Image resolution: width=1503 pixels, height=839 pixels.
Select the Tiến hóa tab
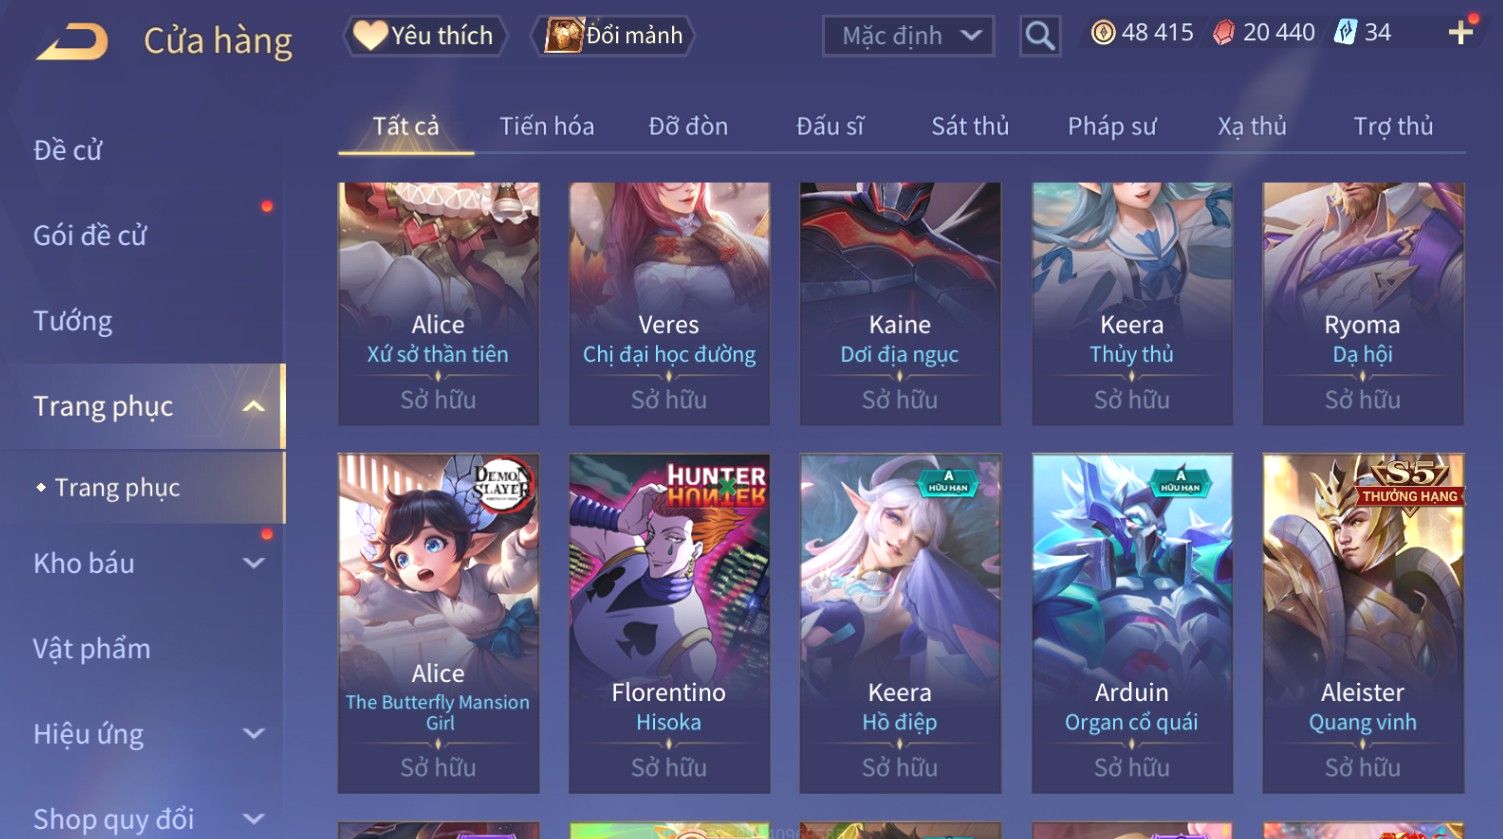(547, 126)
